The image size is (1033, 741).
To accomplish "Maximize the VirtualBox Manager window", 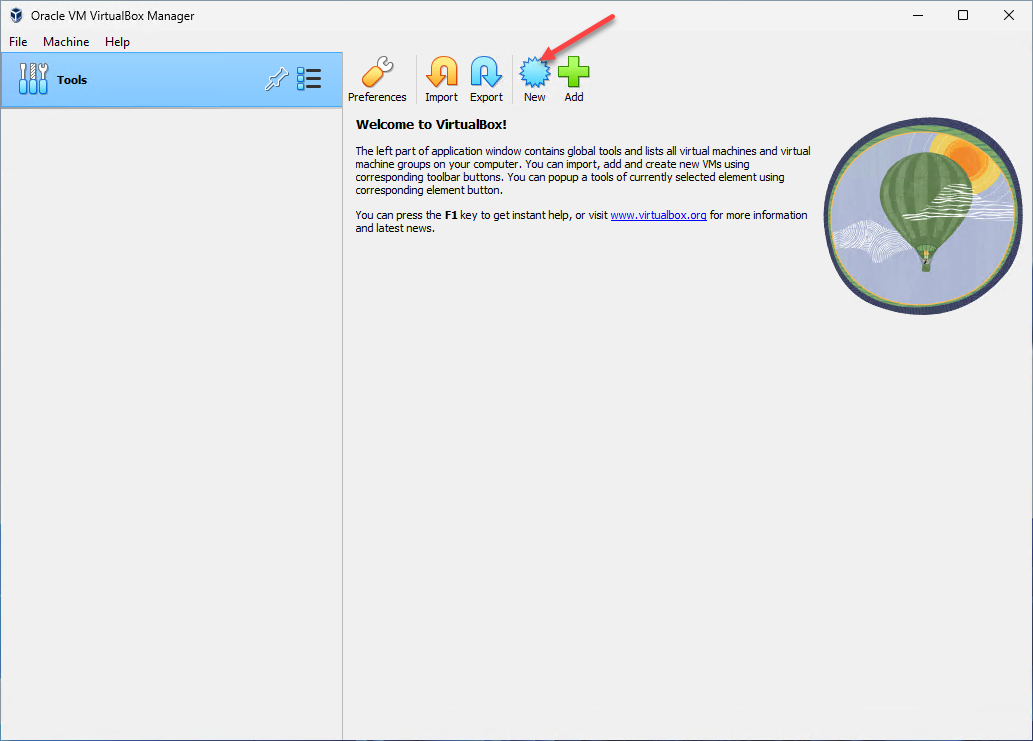I will pos(963,15).
